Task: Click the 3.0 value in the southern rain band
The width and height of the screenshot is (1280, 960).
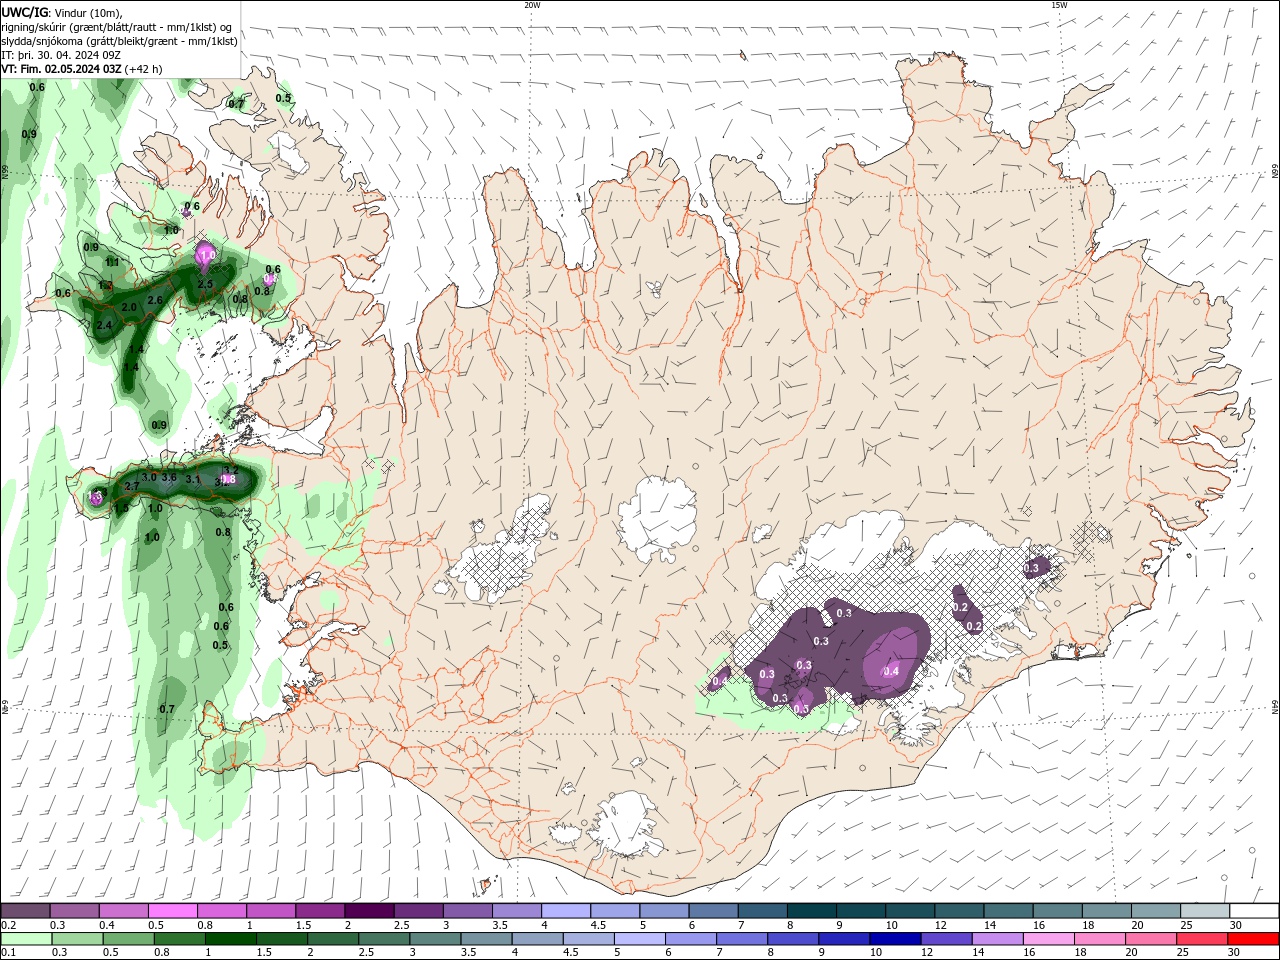Action: (149, 478)
